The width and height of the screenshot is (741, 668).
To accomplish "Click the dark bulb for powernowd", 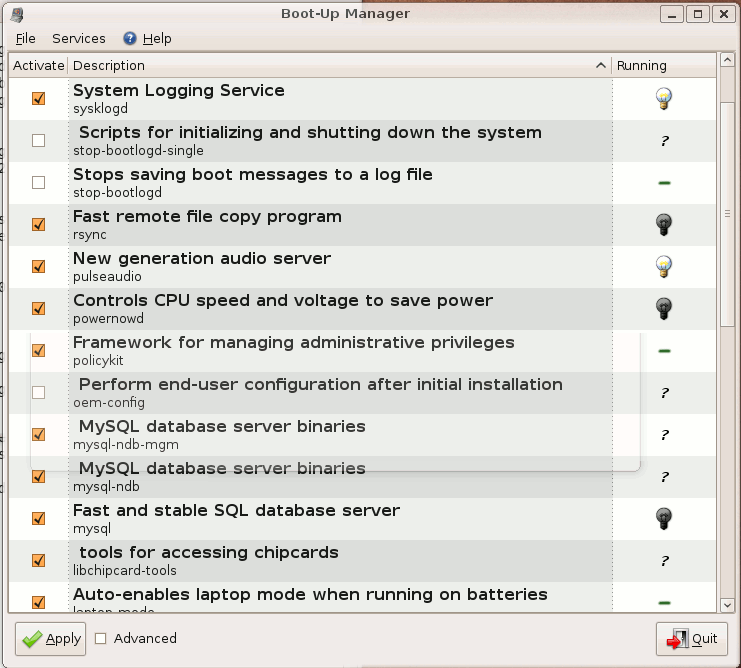I will [x=663, y=308].
